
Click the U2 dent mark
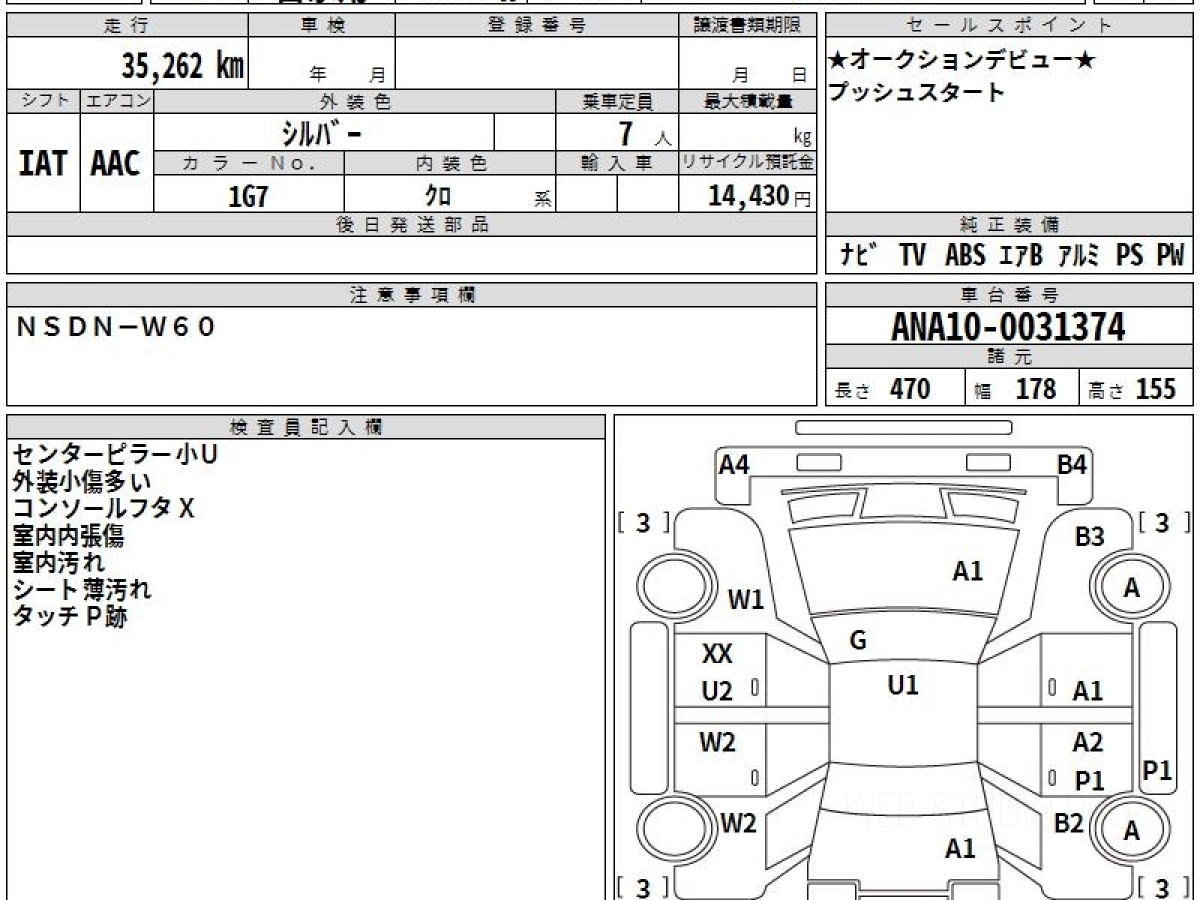tap(717, 691)
